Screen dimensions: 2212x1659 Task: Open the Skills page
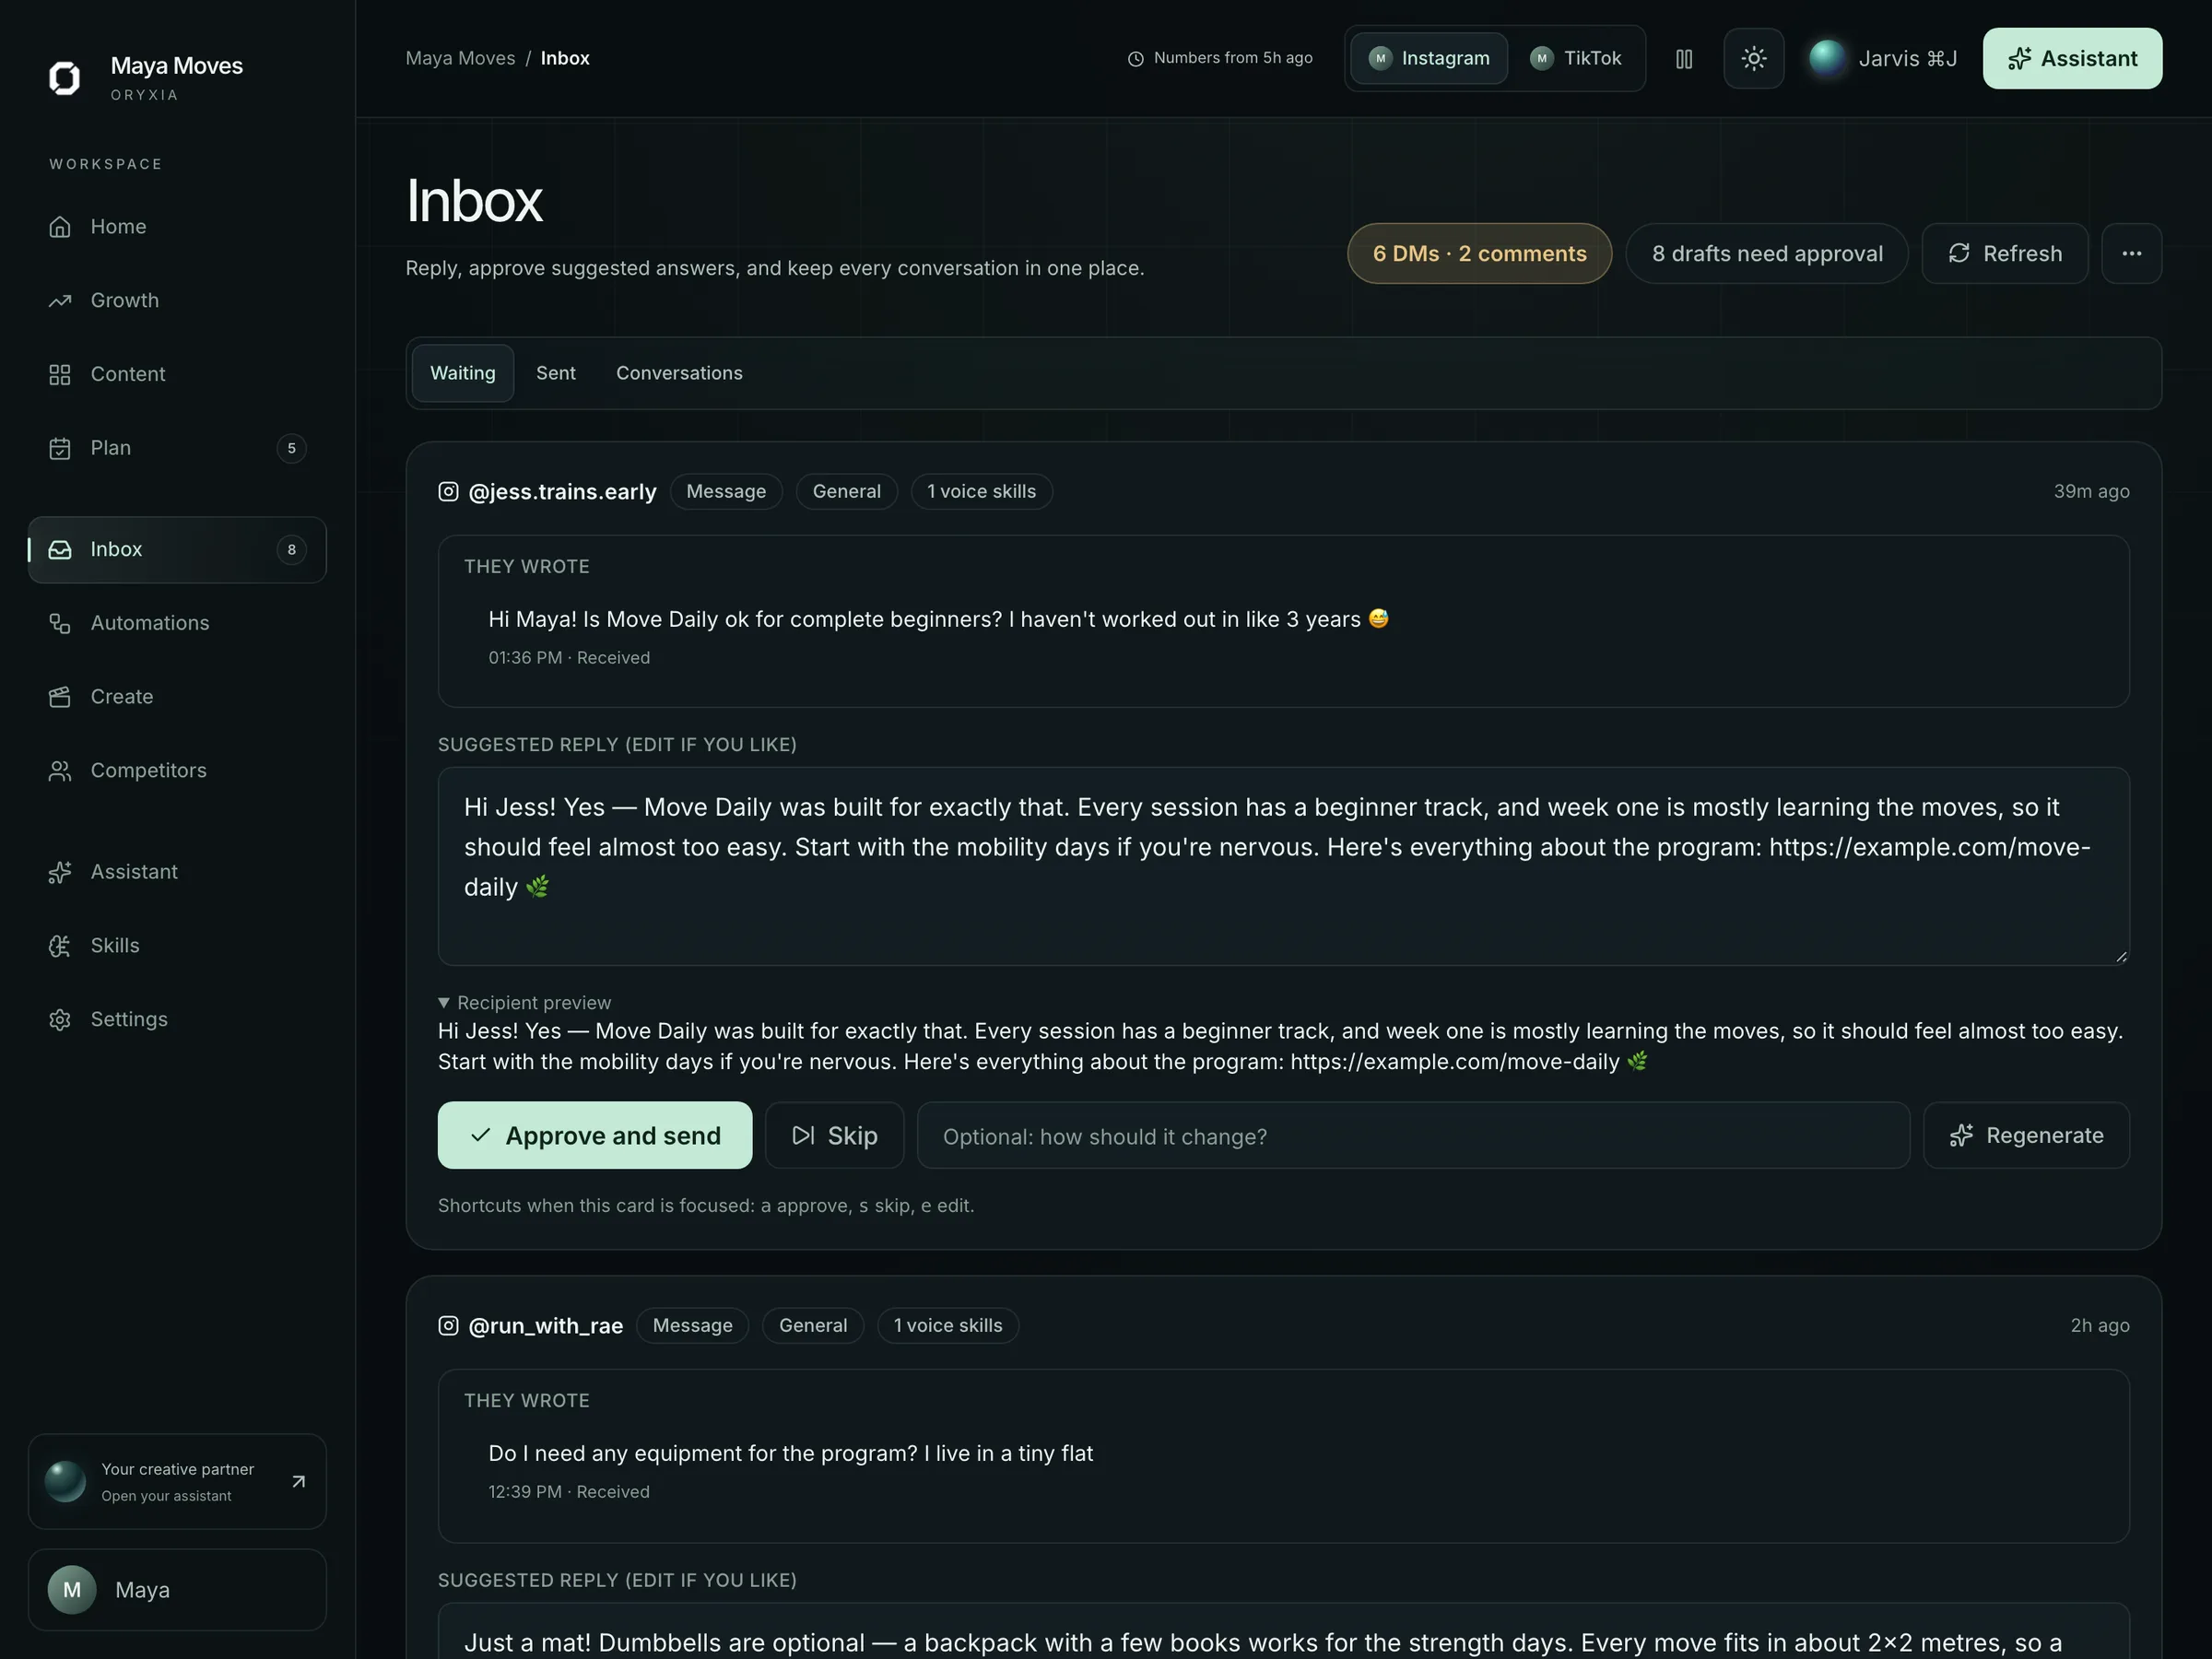point(177,946)
